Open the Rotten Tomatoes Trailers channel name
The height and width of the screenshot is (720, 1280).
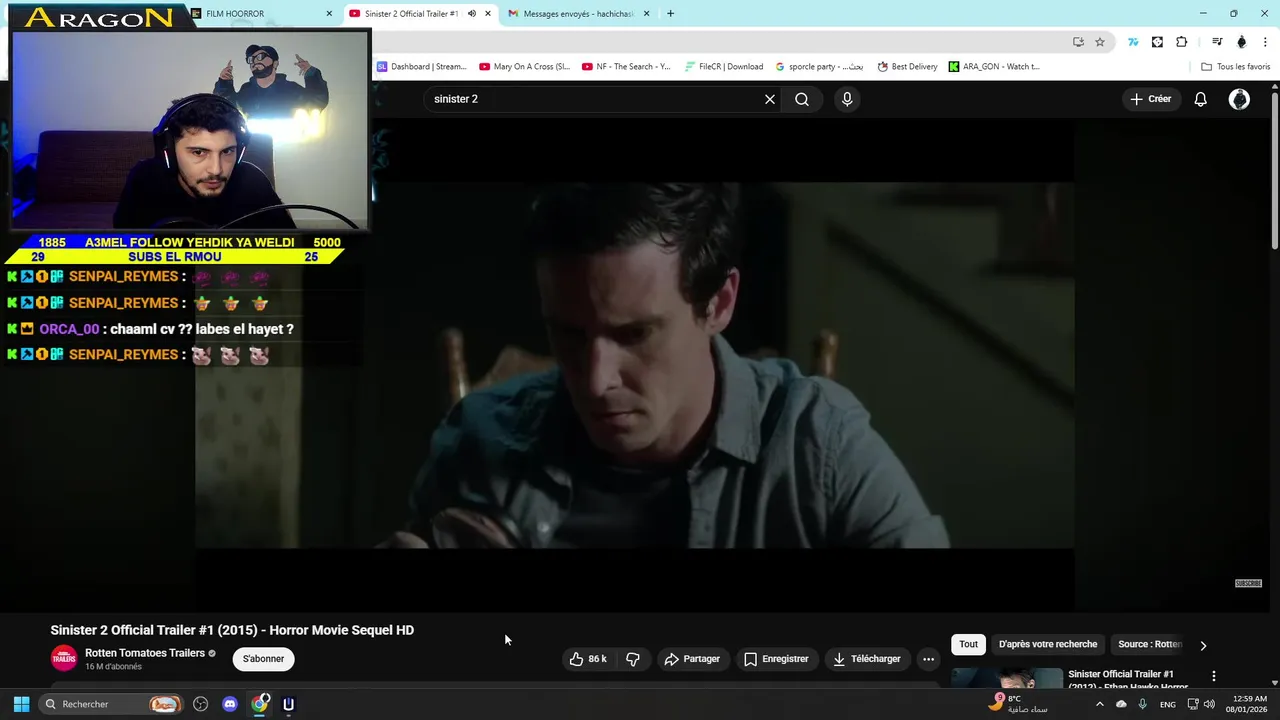[145, 653]
